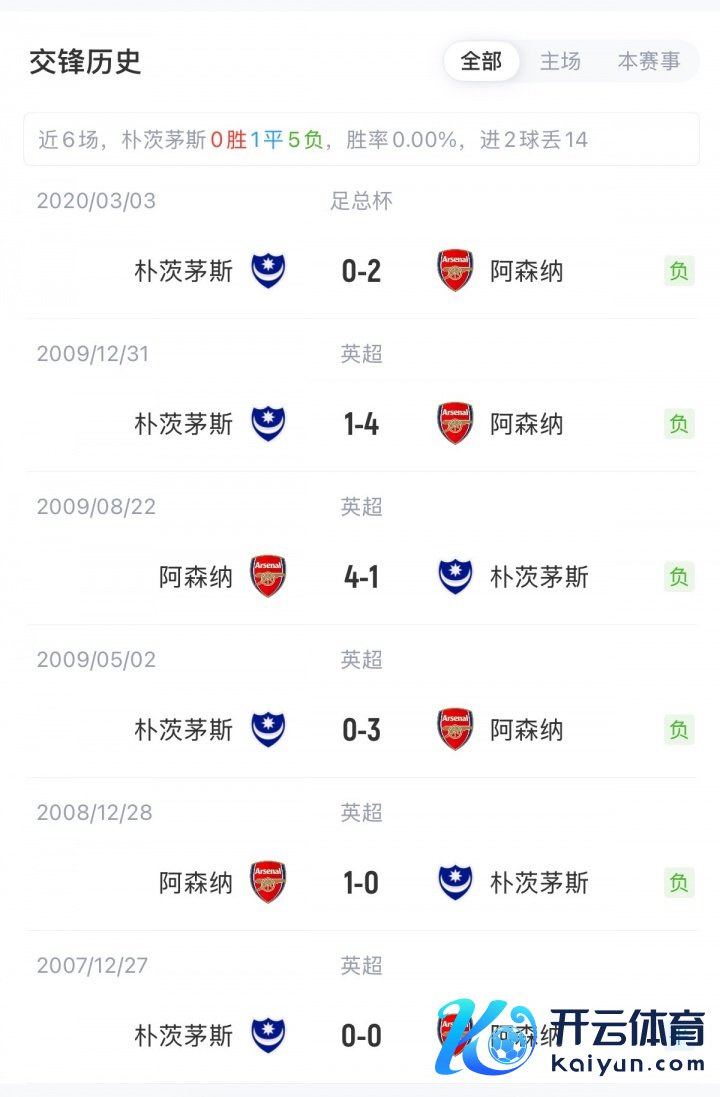Switch to the 主场 filter tab
Screen dimensions: 720x1097
click(x=560, y=62)
